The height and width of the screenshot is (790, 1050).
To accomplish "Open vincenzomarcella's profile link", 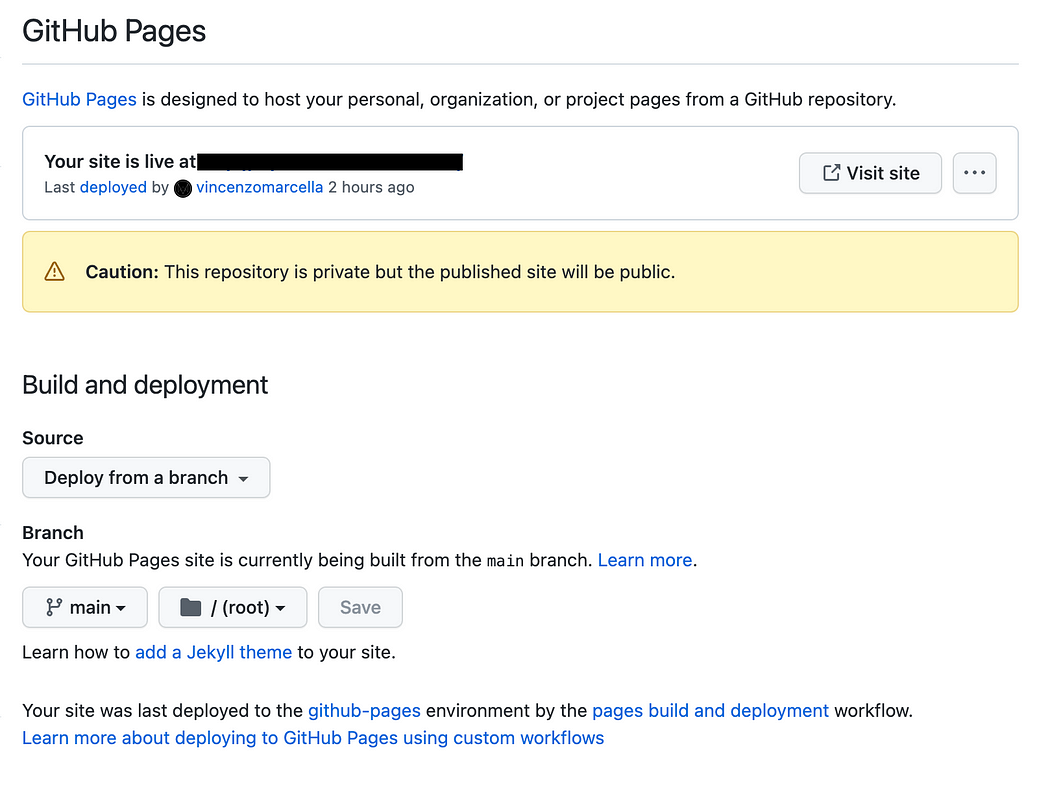I will click(259, 187).
